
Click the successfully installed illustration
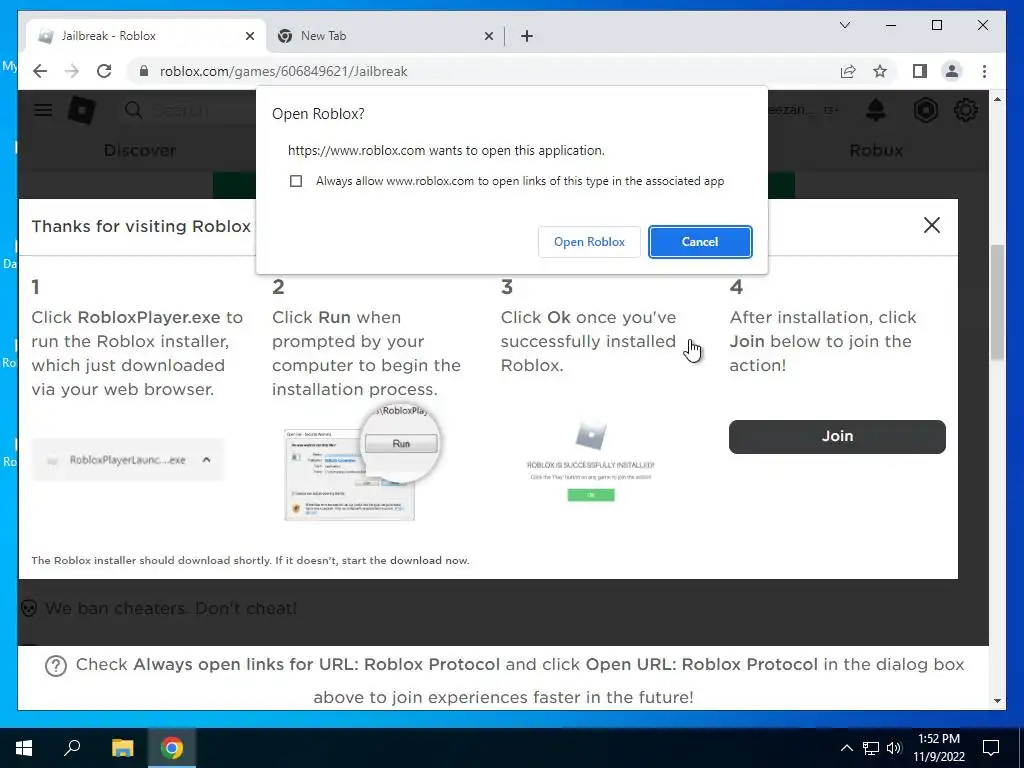[590, 461]
